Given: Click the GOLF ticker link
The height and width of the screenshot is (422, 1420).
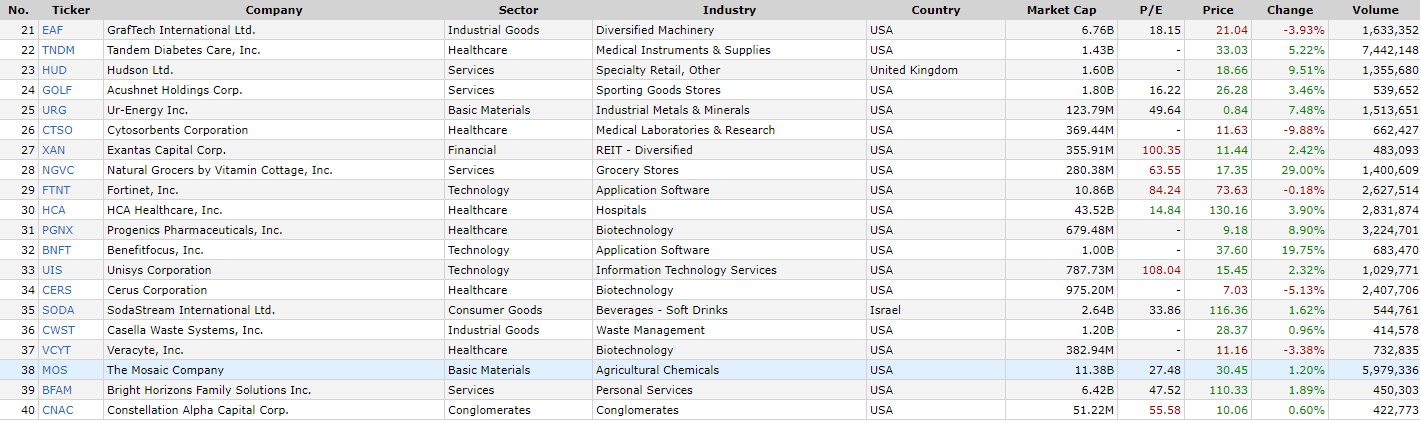Looking at the screenshot, I should point(57,90).
